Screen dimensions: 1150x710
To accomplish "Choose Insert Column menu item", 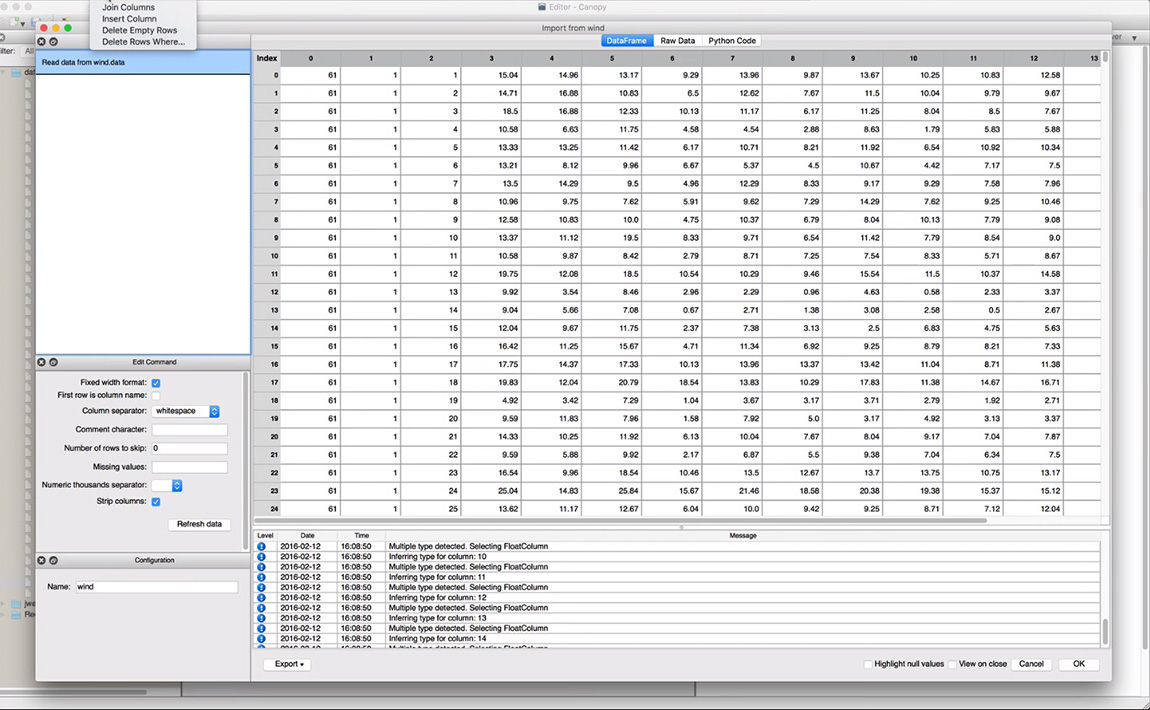I will pos(129,19).
